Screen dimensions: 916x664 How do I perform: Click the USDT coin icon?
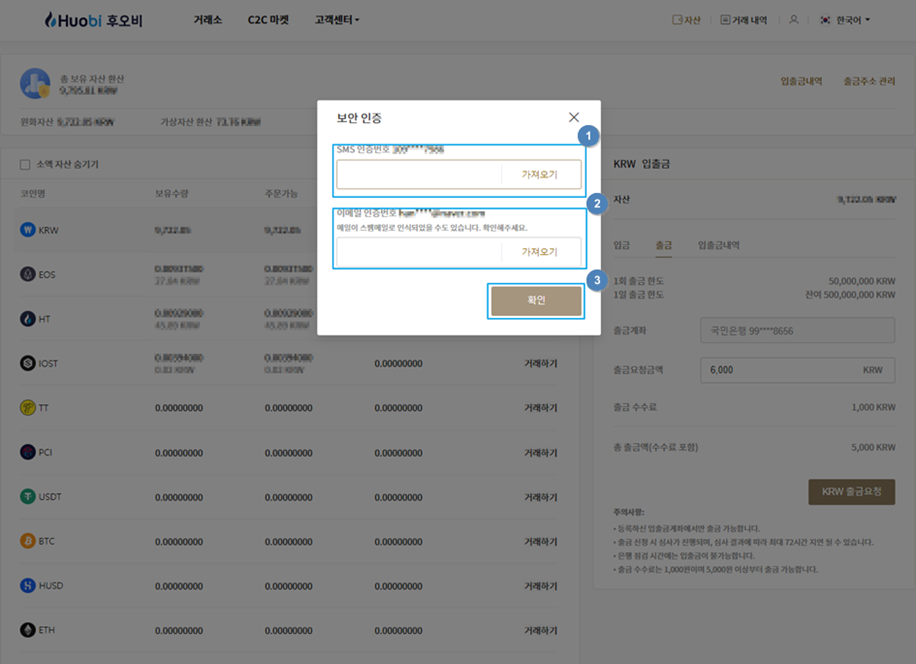click(27, 496)
